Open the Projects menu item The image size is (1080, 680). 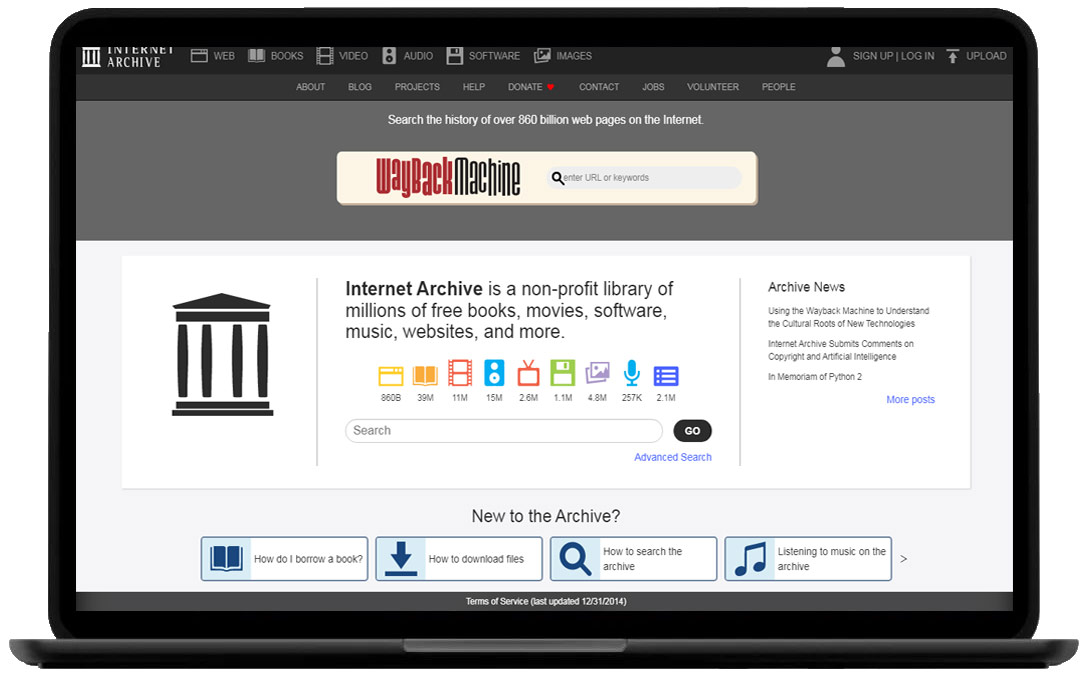417,87
